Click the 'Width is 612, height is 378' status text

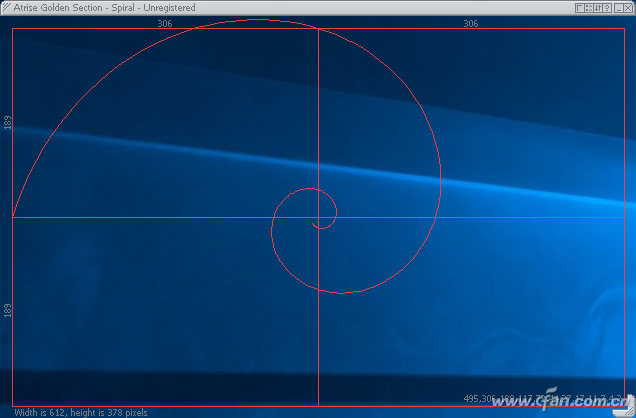tap(81, 412)
